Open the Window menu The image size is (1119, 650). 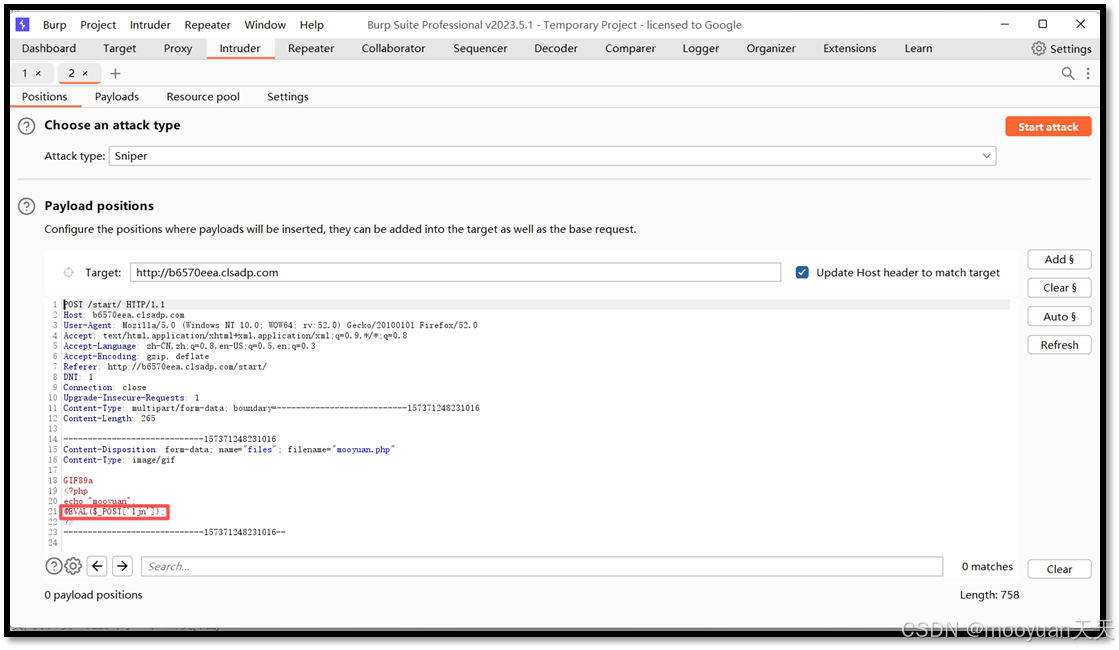point(265,25)
